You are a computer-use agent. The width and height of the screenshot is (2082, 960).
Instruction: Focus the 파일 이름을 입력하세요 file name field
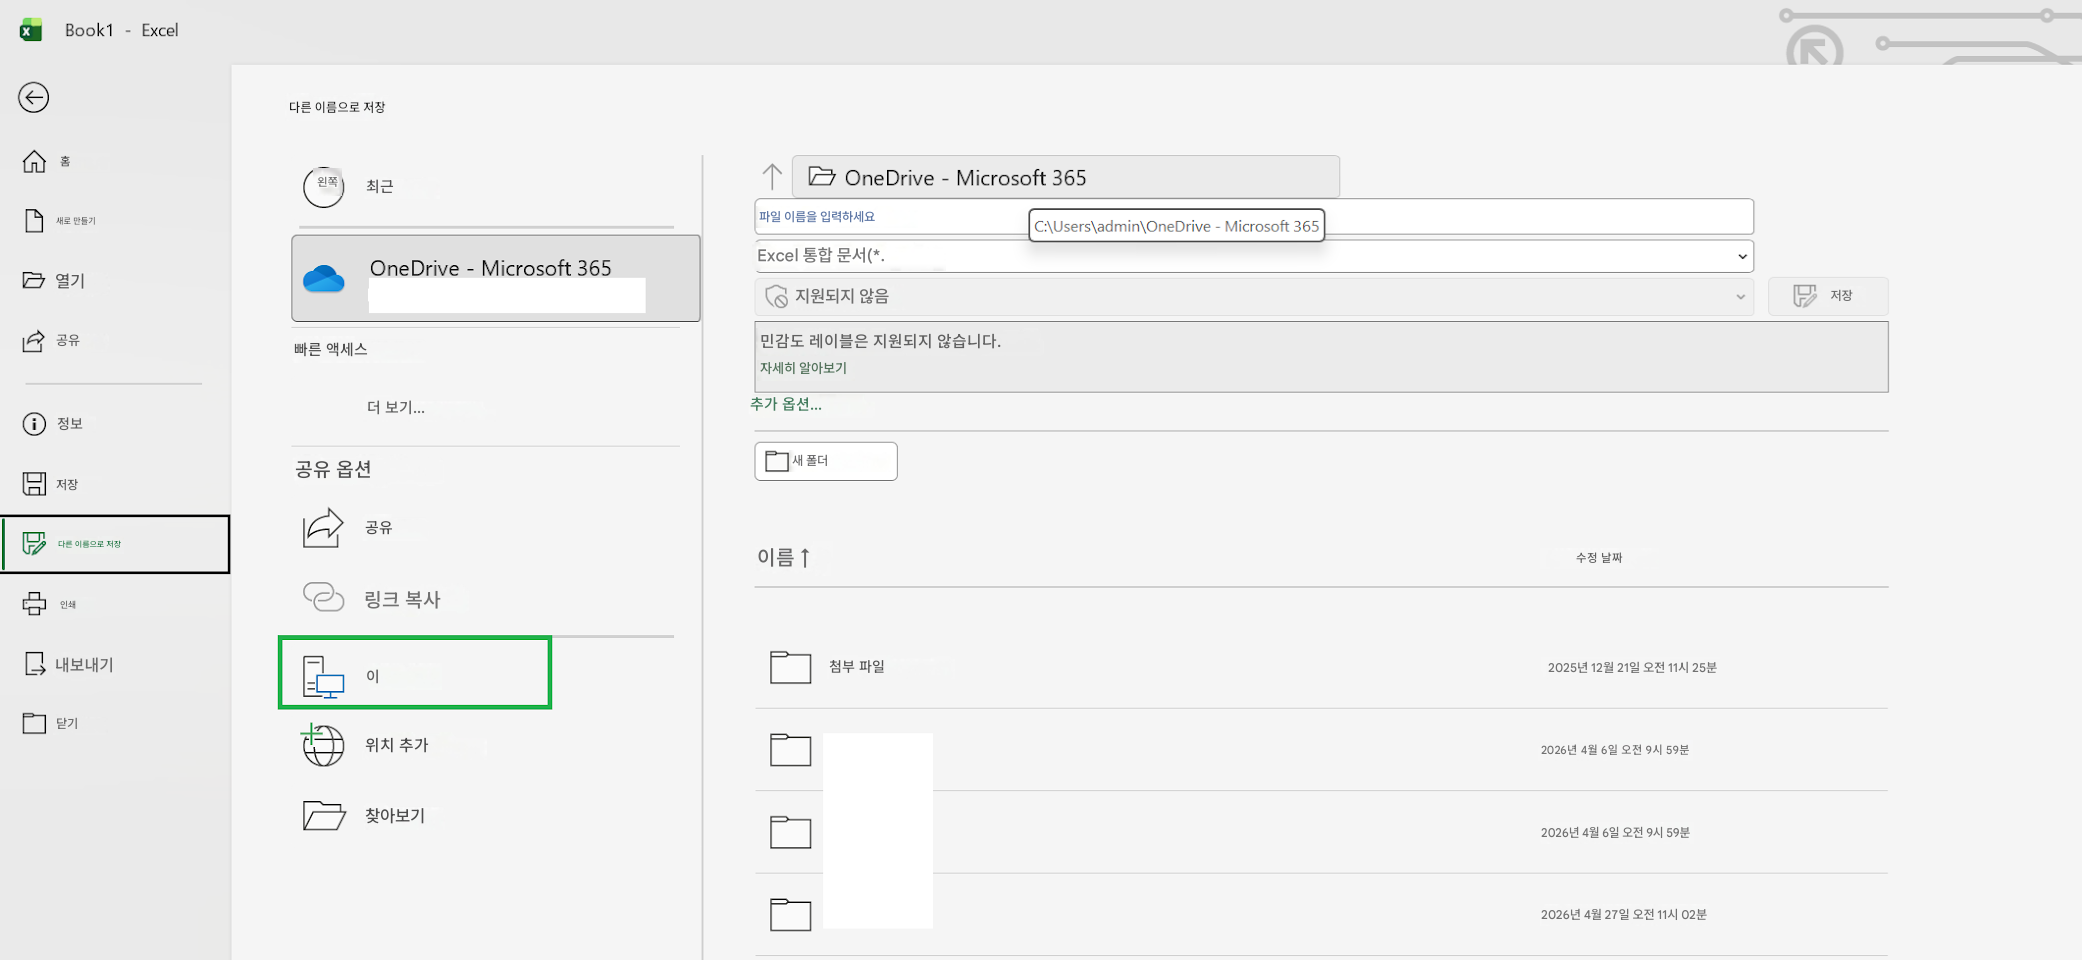pos(1254,217)
